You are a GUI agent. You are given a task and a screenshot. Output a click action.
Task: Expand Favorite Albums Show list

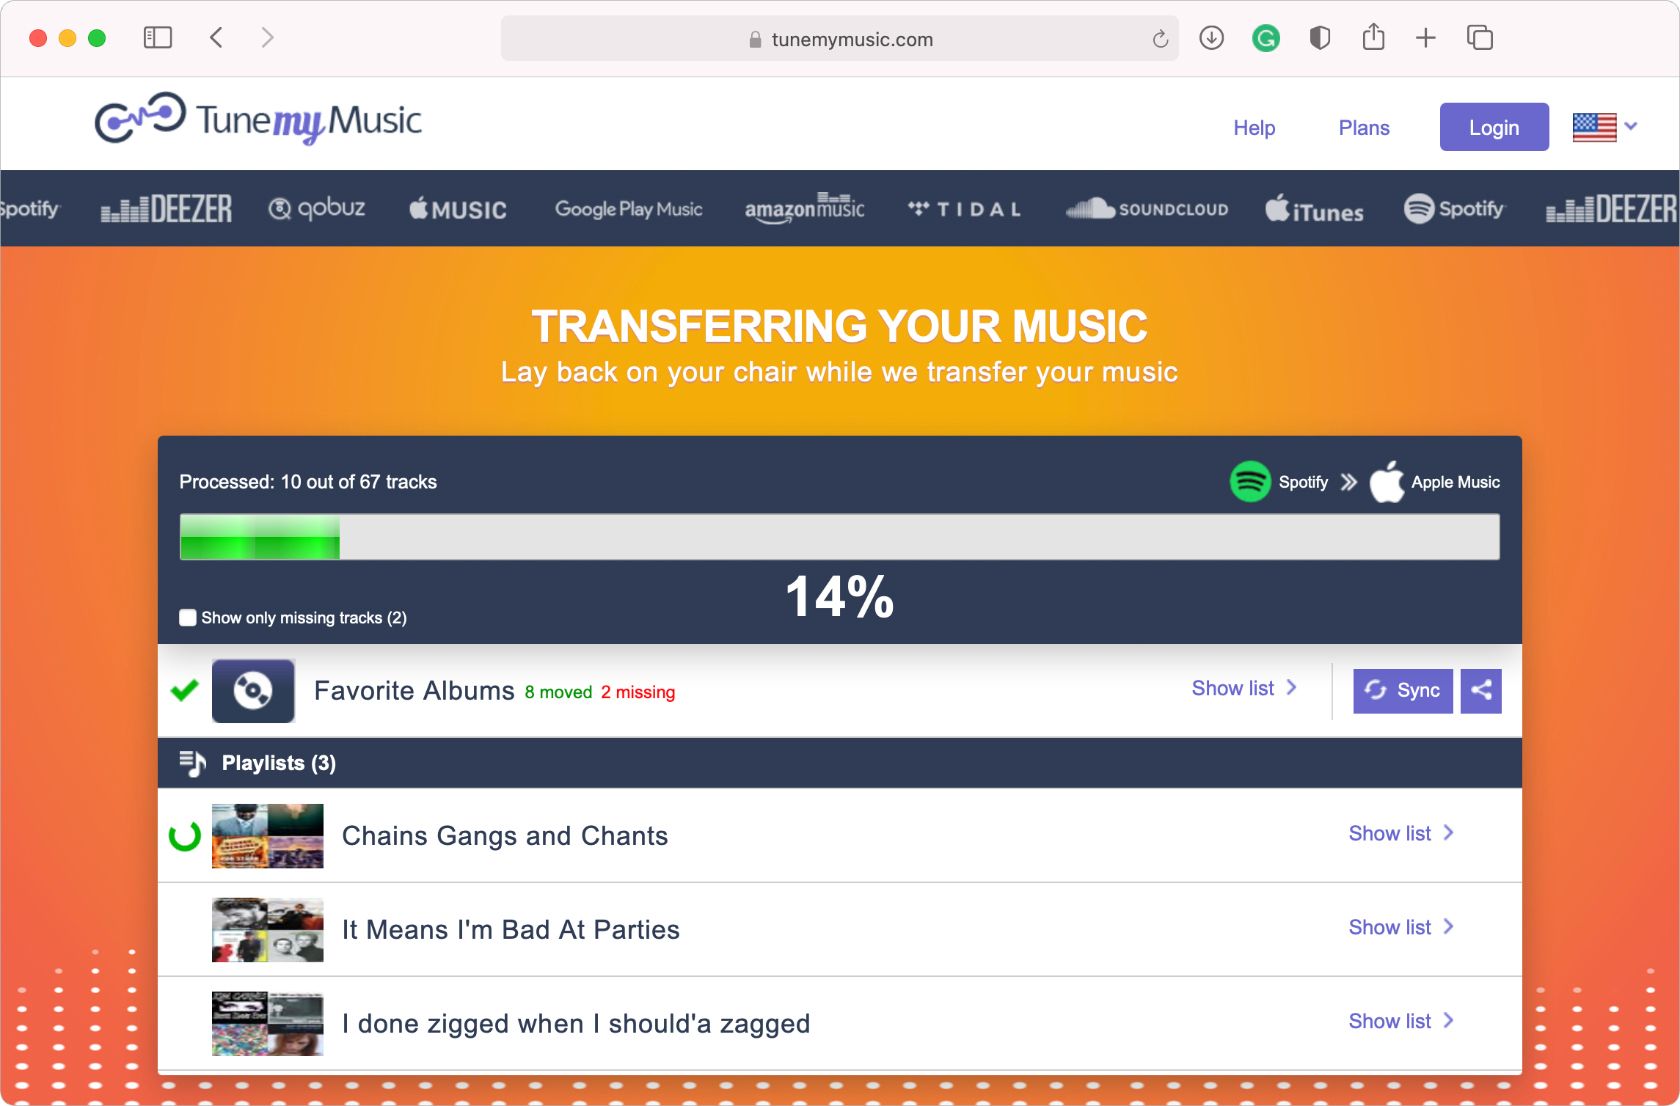click(x=1244, y=688)
